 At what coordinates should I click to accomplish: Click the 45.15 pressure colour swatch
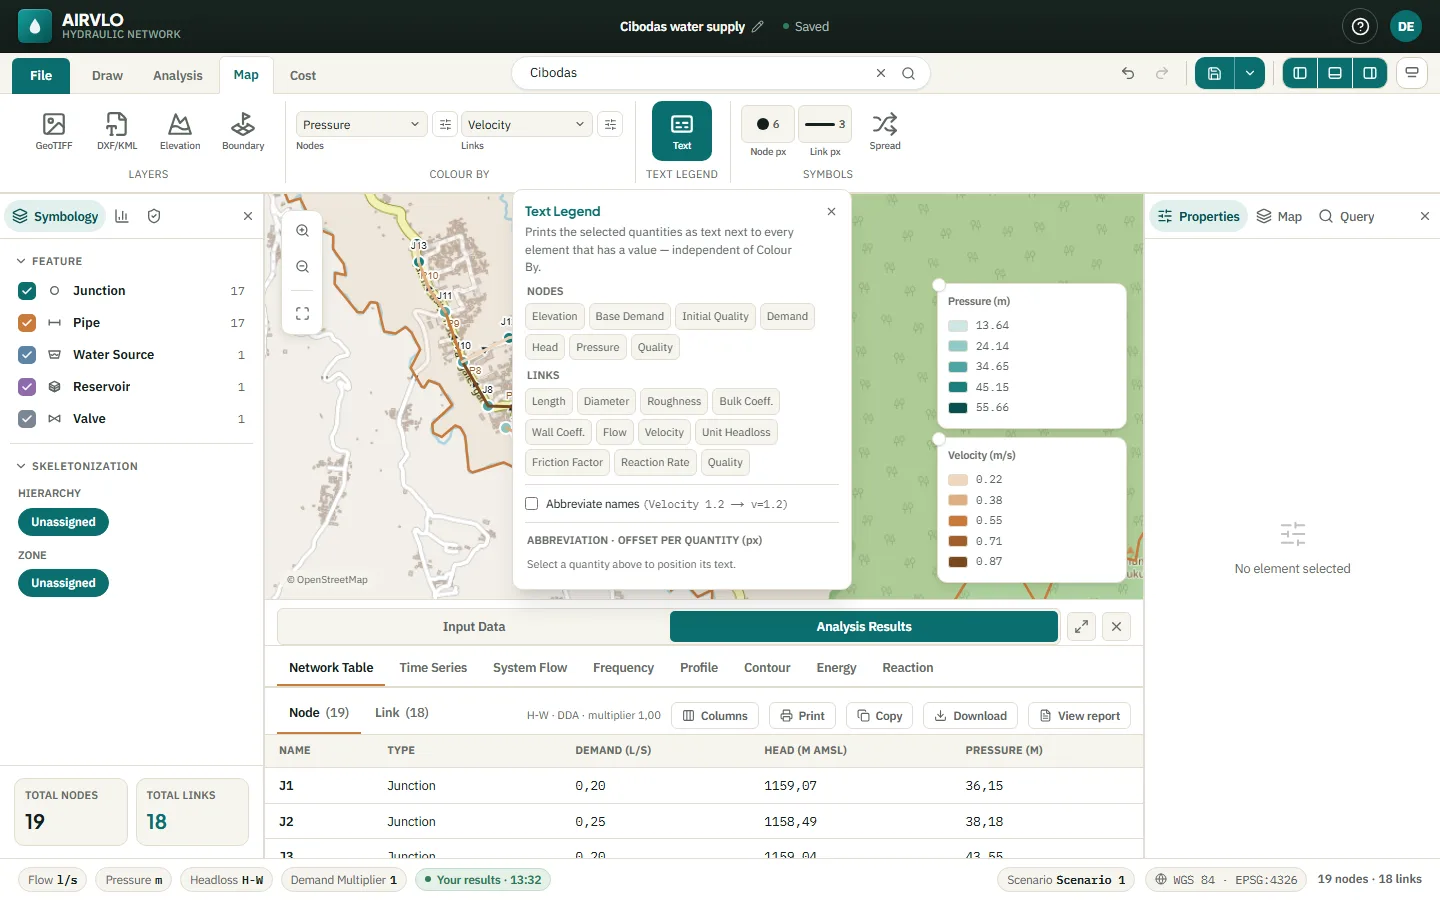[x=958, y=387]
